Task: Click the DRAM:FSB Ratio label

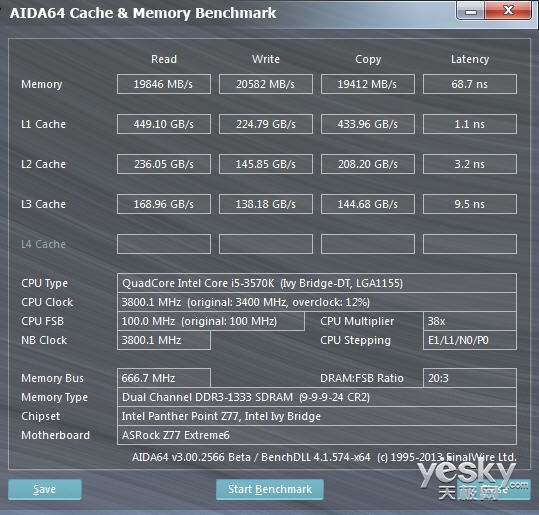Action: (362, 378)
